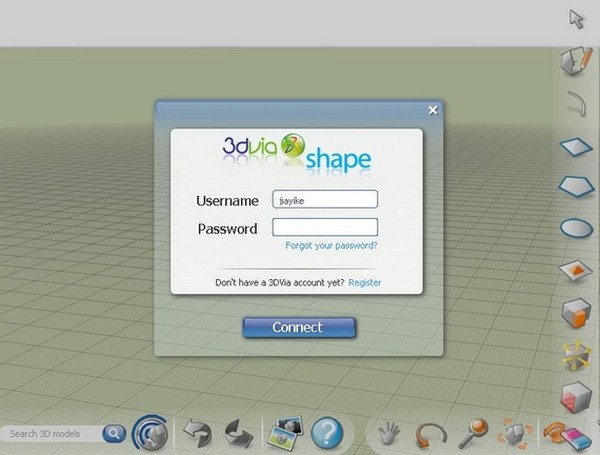The width and height of the screenshot is (600, 455).
Task: Pick the pentagon polygon tool
Action: (577, 186)
